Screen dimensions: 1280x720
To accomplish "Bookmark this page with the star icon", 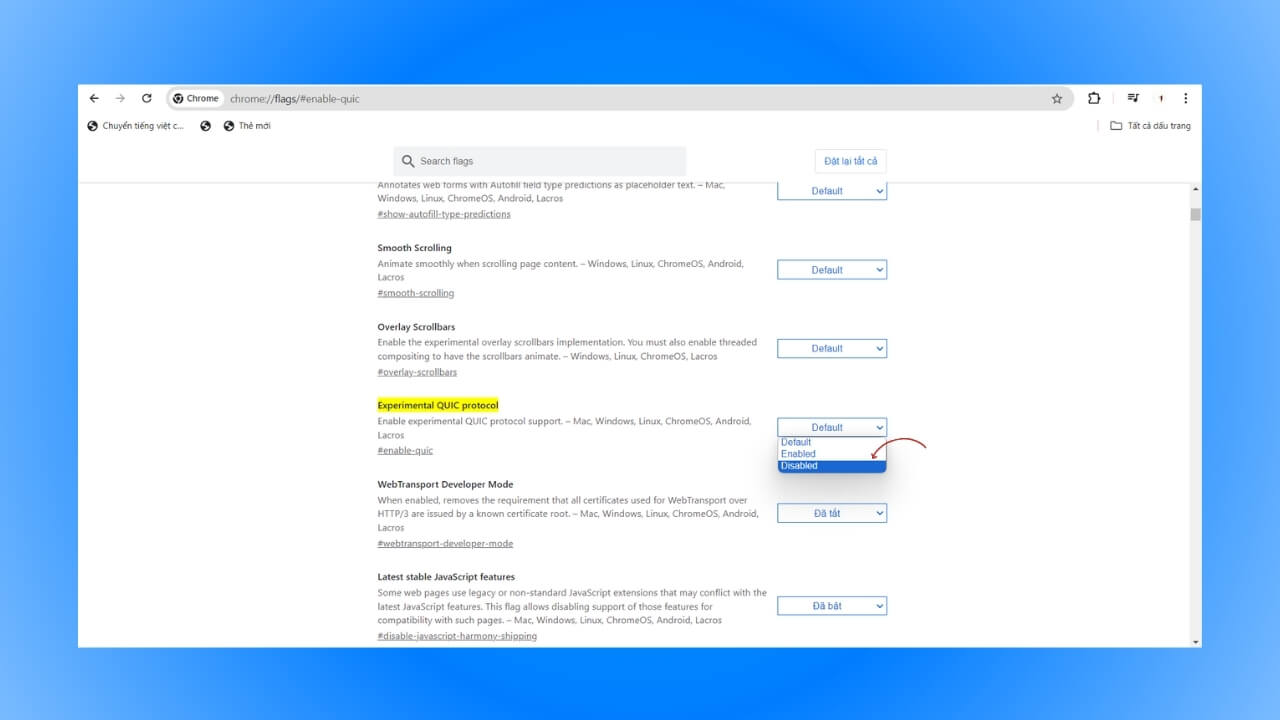I will tap(1057, 99).
